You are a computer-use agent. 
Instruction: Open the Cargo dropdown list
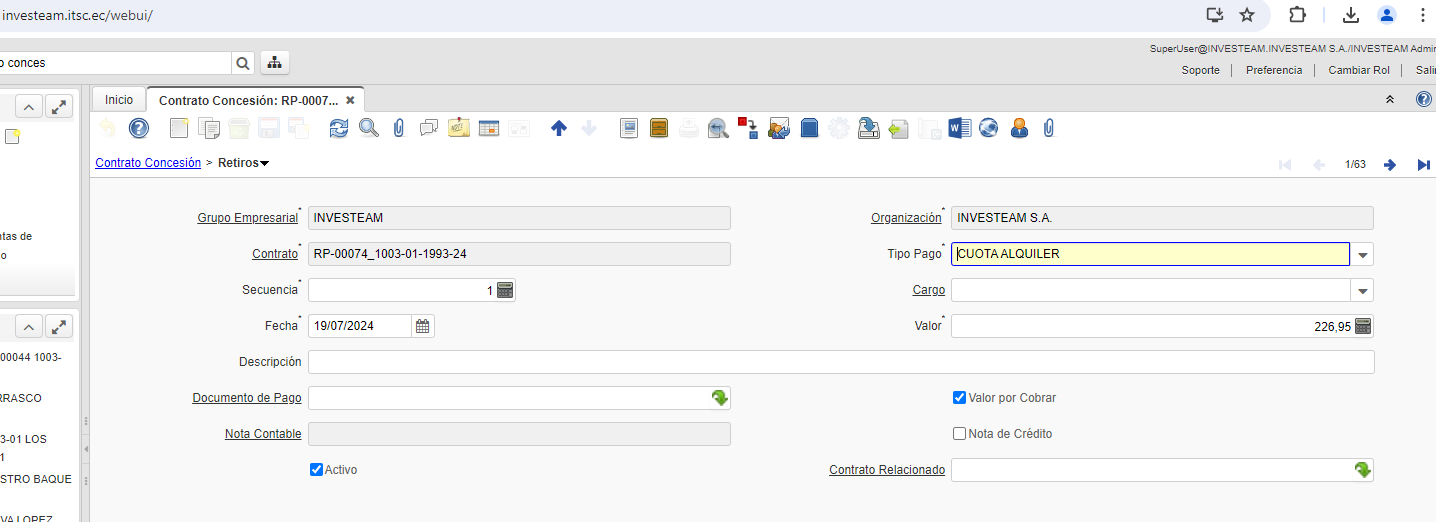1362,290
